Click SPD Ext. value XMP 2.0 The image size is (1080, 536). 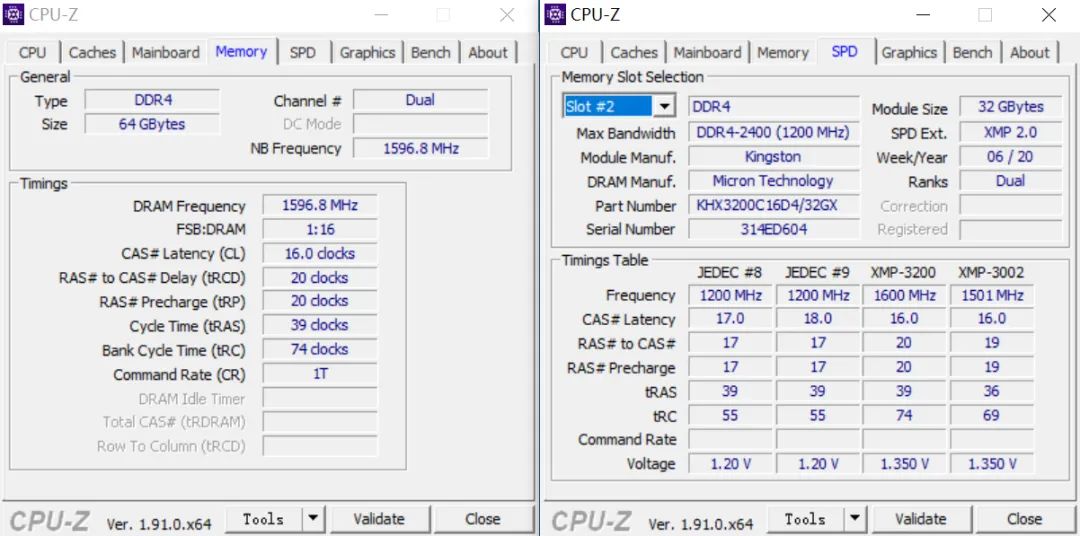click(x=1010, y=132)
